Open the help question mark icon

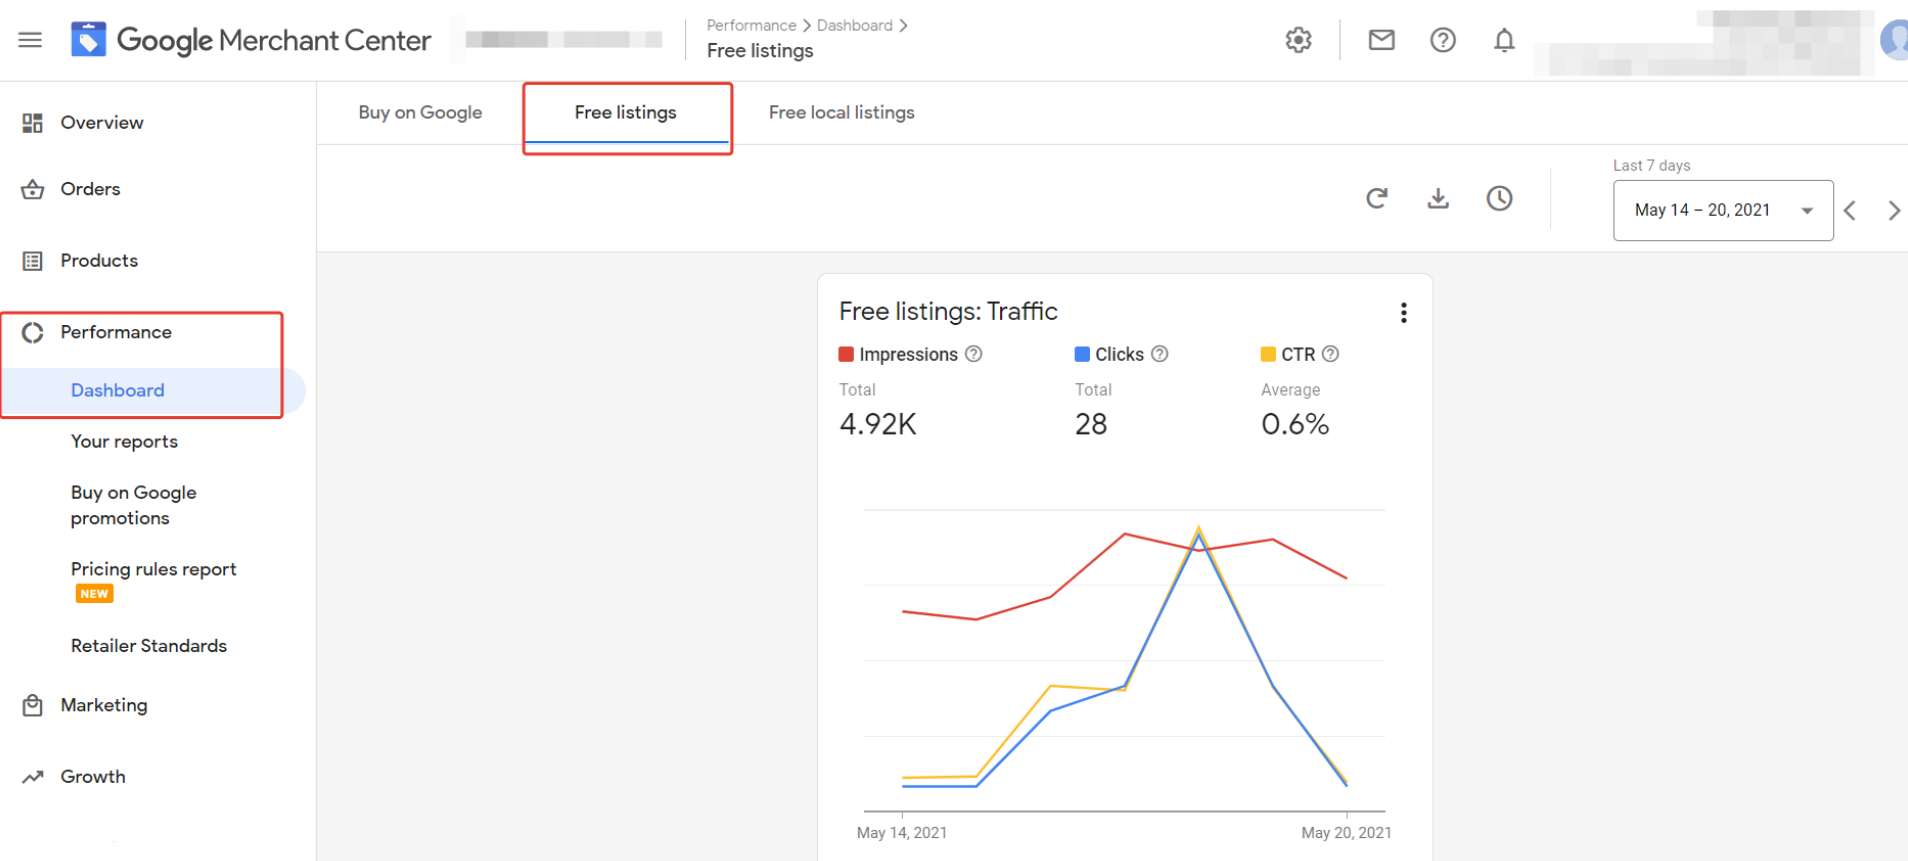(x=1442, y=40)
